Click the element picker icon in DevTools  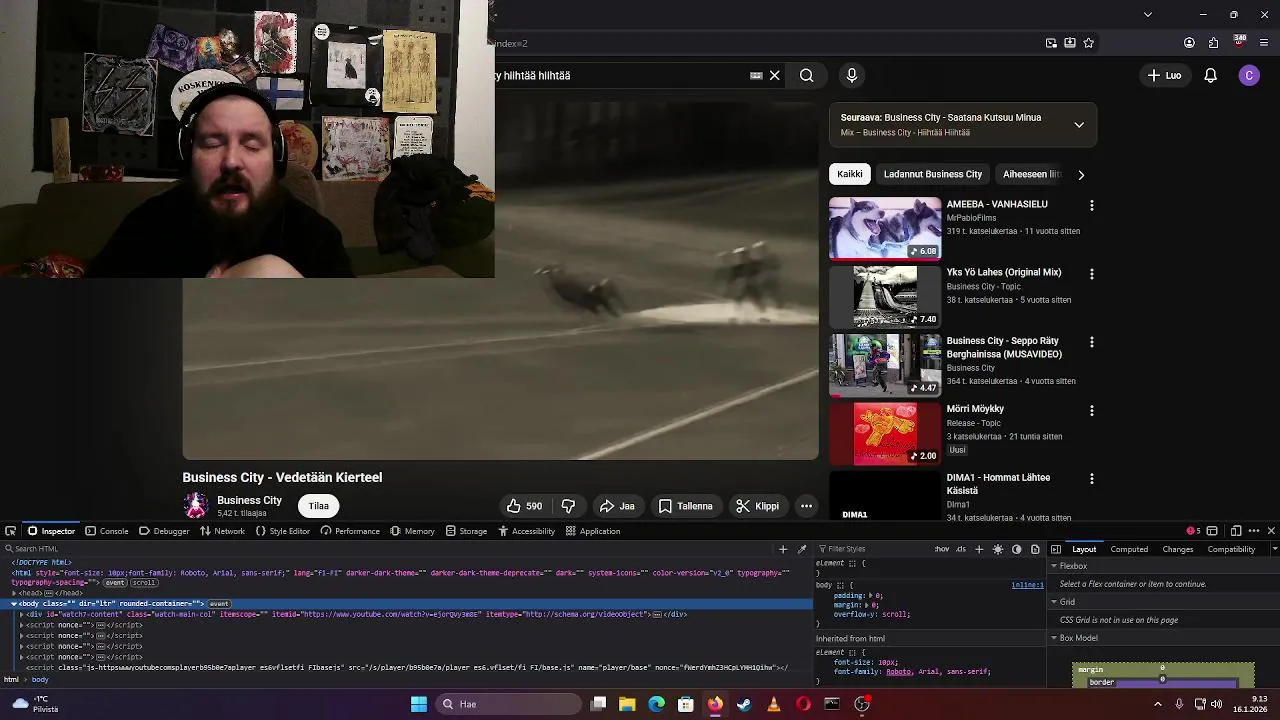pos(10,531)
